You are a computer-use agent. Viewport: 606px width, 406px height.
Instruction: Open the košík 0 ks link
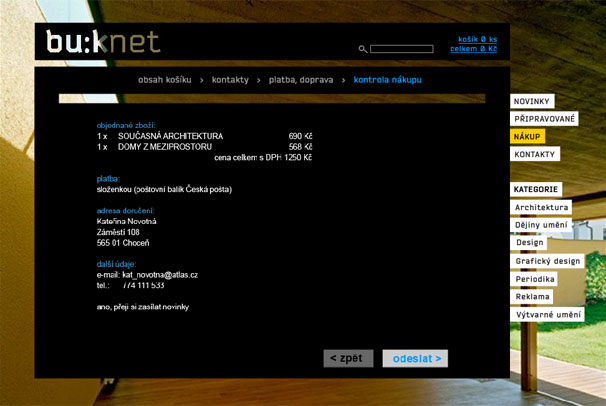click(477, 39)
